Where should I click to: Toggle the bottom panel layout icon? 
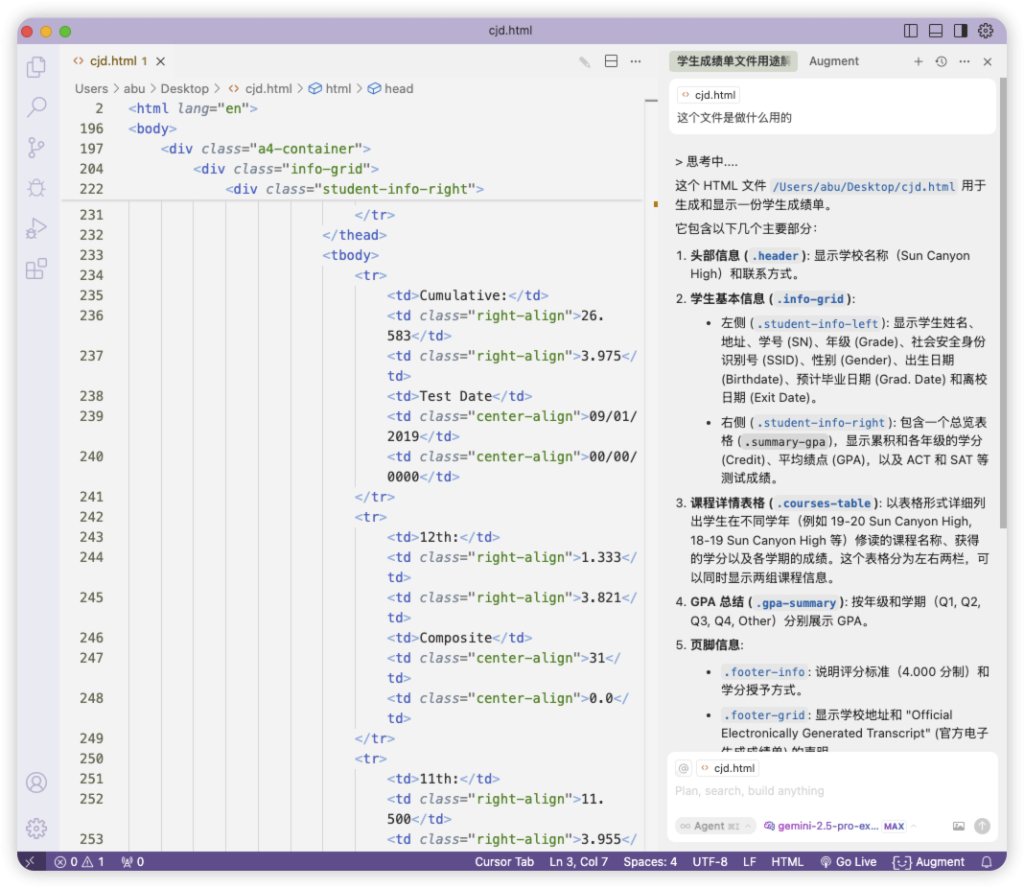tap(935, 31)
